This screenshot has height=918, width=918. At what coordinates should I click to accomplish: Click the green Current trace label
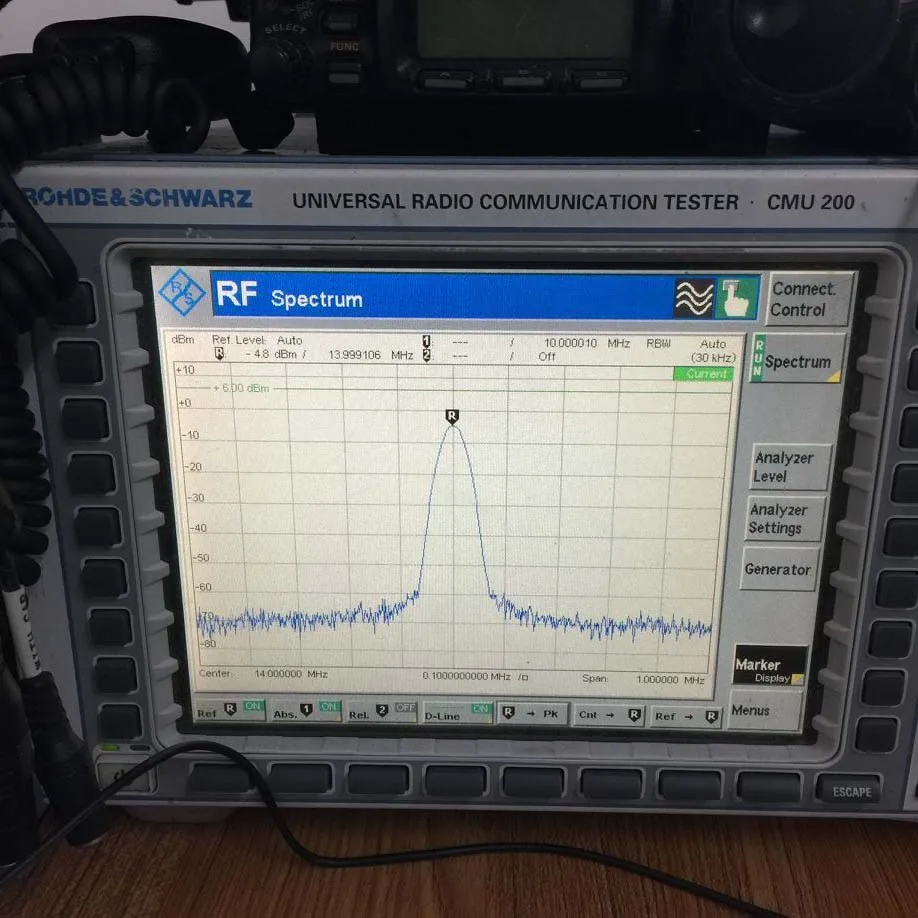point(703,374)
